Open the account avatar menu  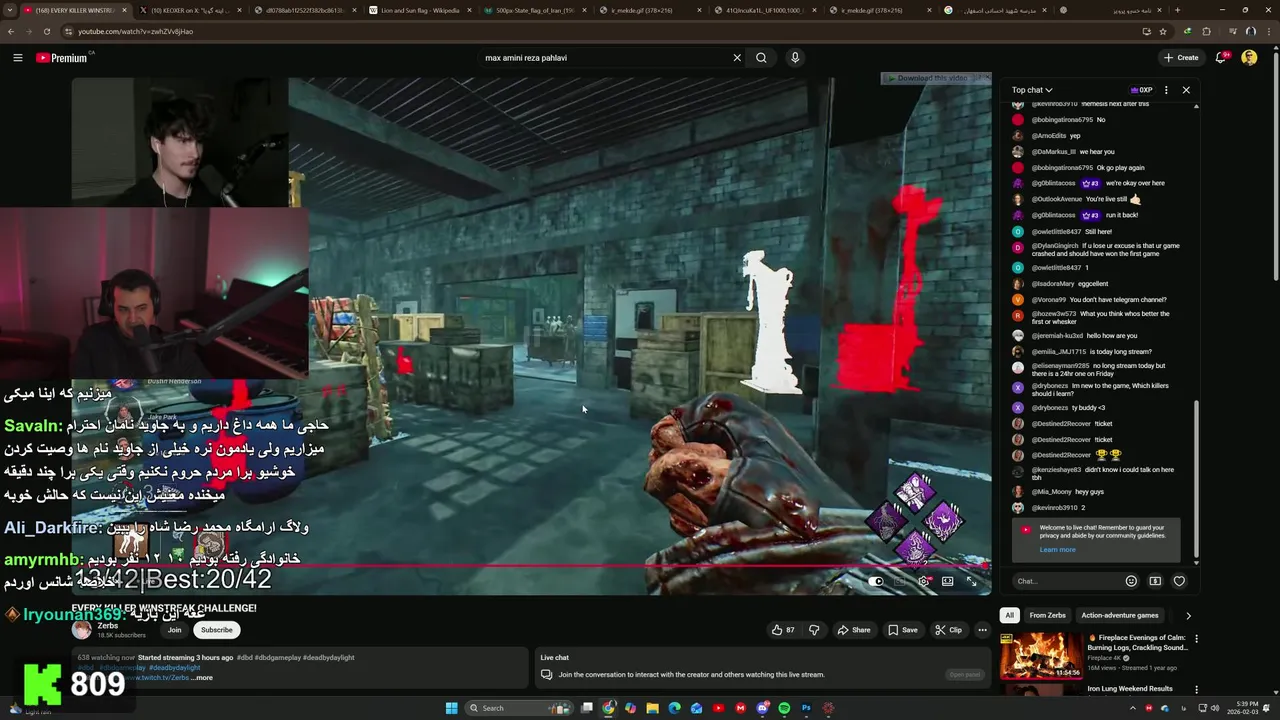(1249, 58)
